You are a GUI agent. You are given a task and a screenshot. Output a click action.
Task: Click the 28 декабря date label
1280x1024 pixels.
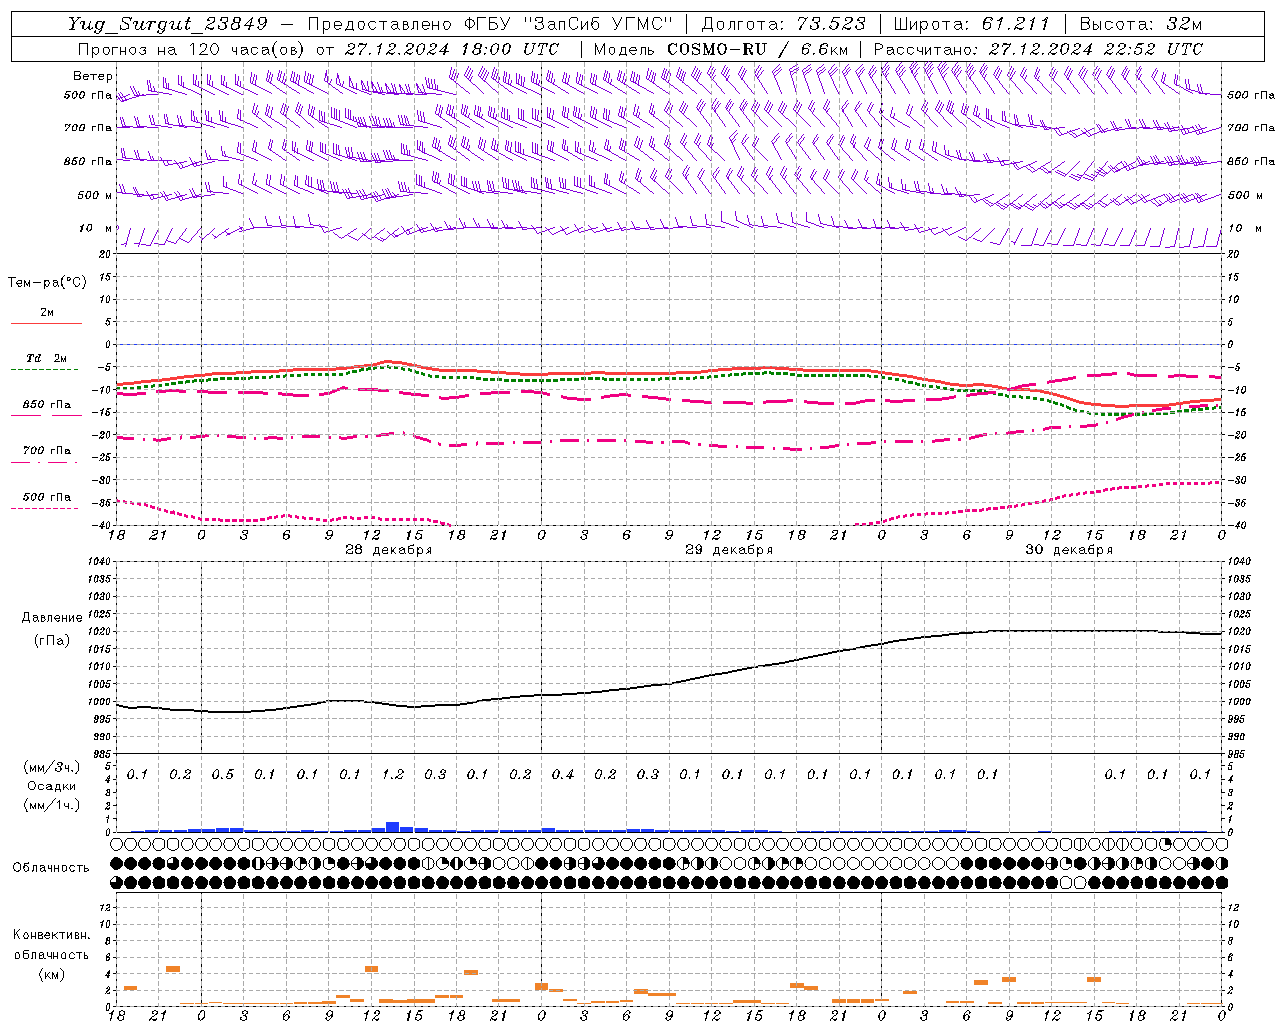[388, 550]
